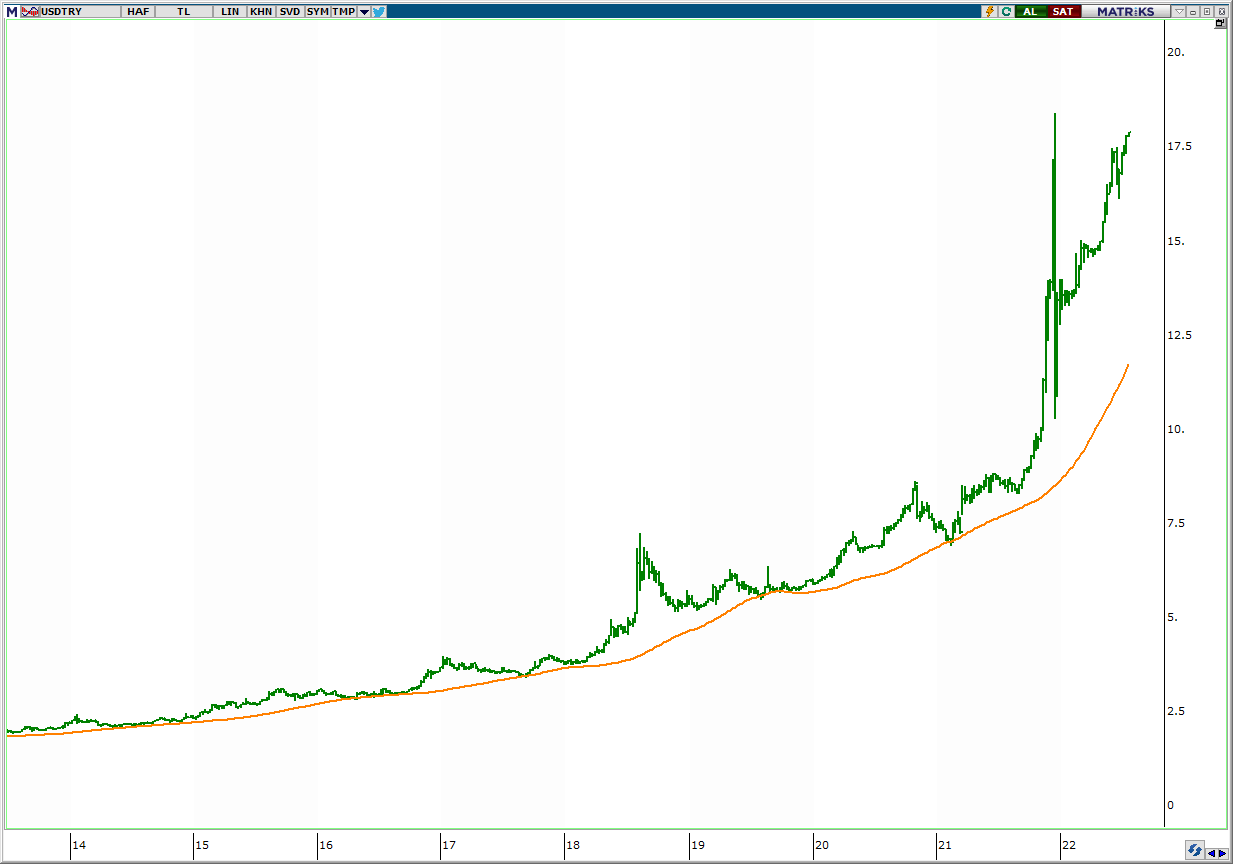Screen dimensions: 1233x864
Task: Open the TMP template item
Action: point(344,12)
